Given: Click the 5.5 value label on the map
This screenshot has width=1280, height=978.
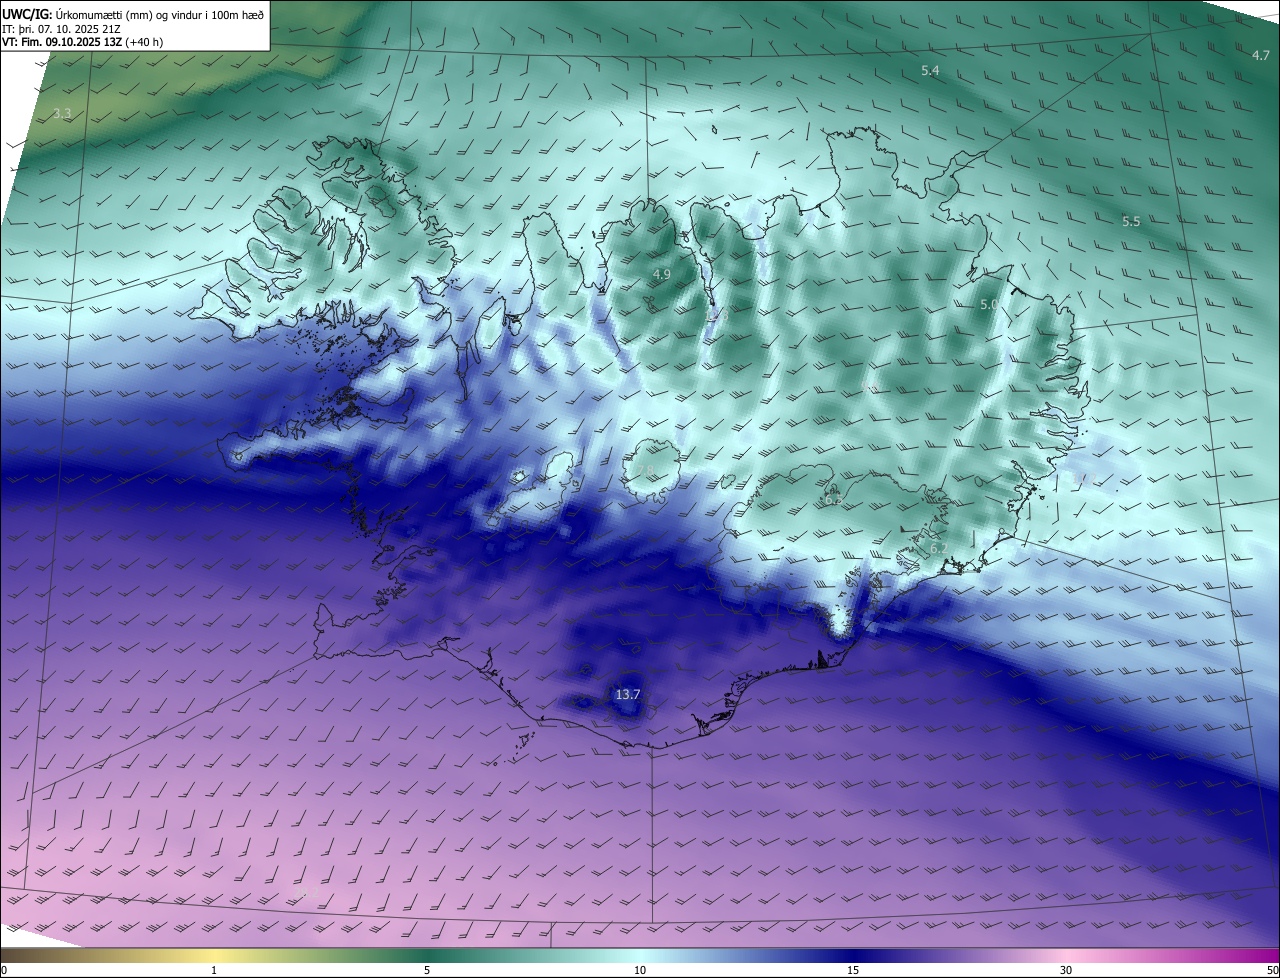Looking at the screenshot, I should click(x=1130, y=221).
